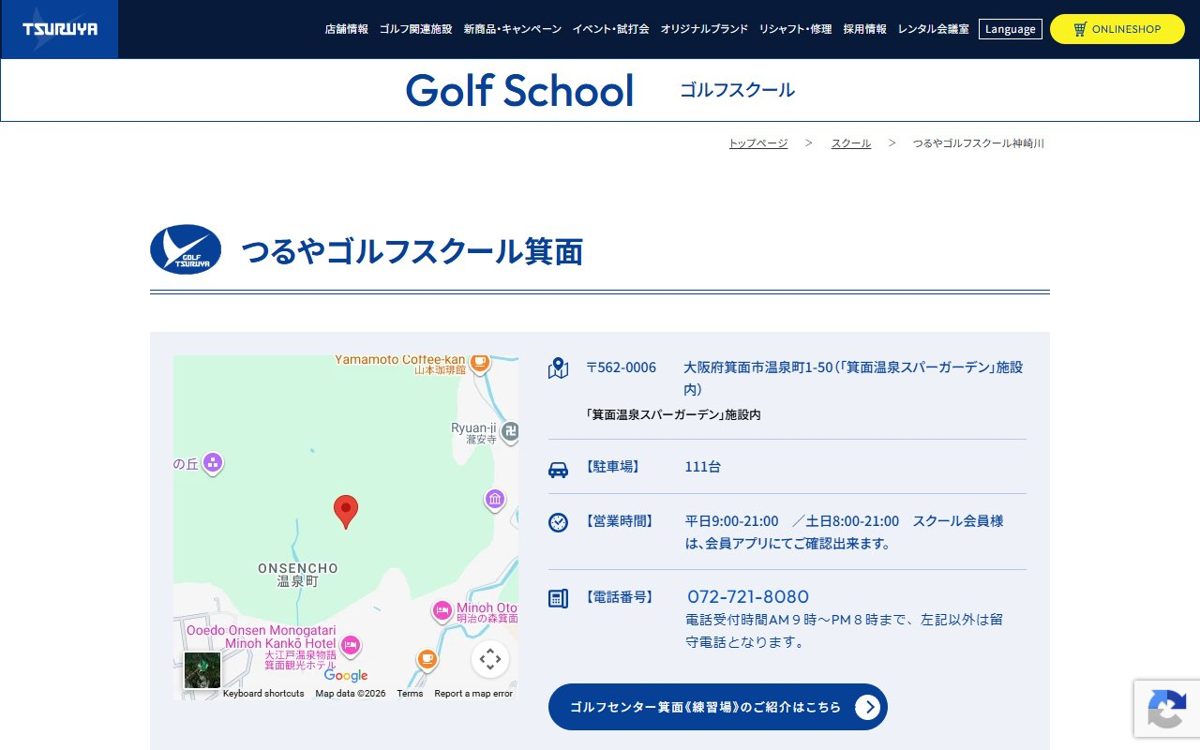Click the Google logo on map
The image size is (1200, 750).
346,676
